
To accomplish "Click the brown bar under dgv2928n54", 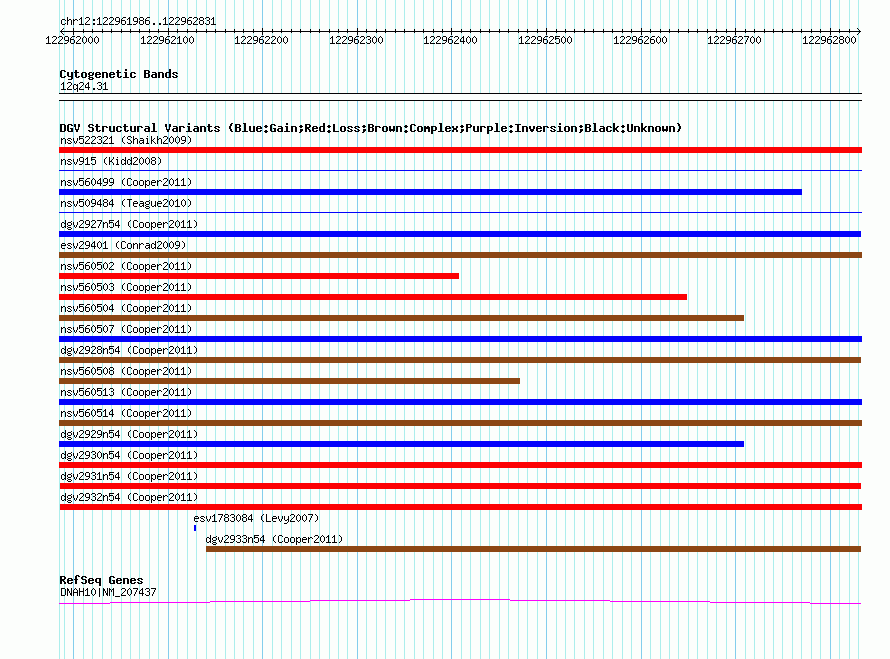I will (460, 360).
